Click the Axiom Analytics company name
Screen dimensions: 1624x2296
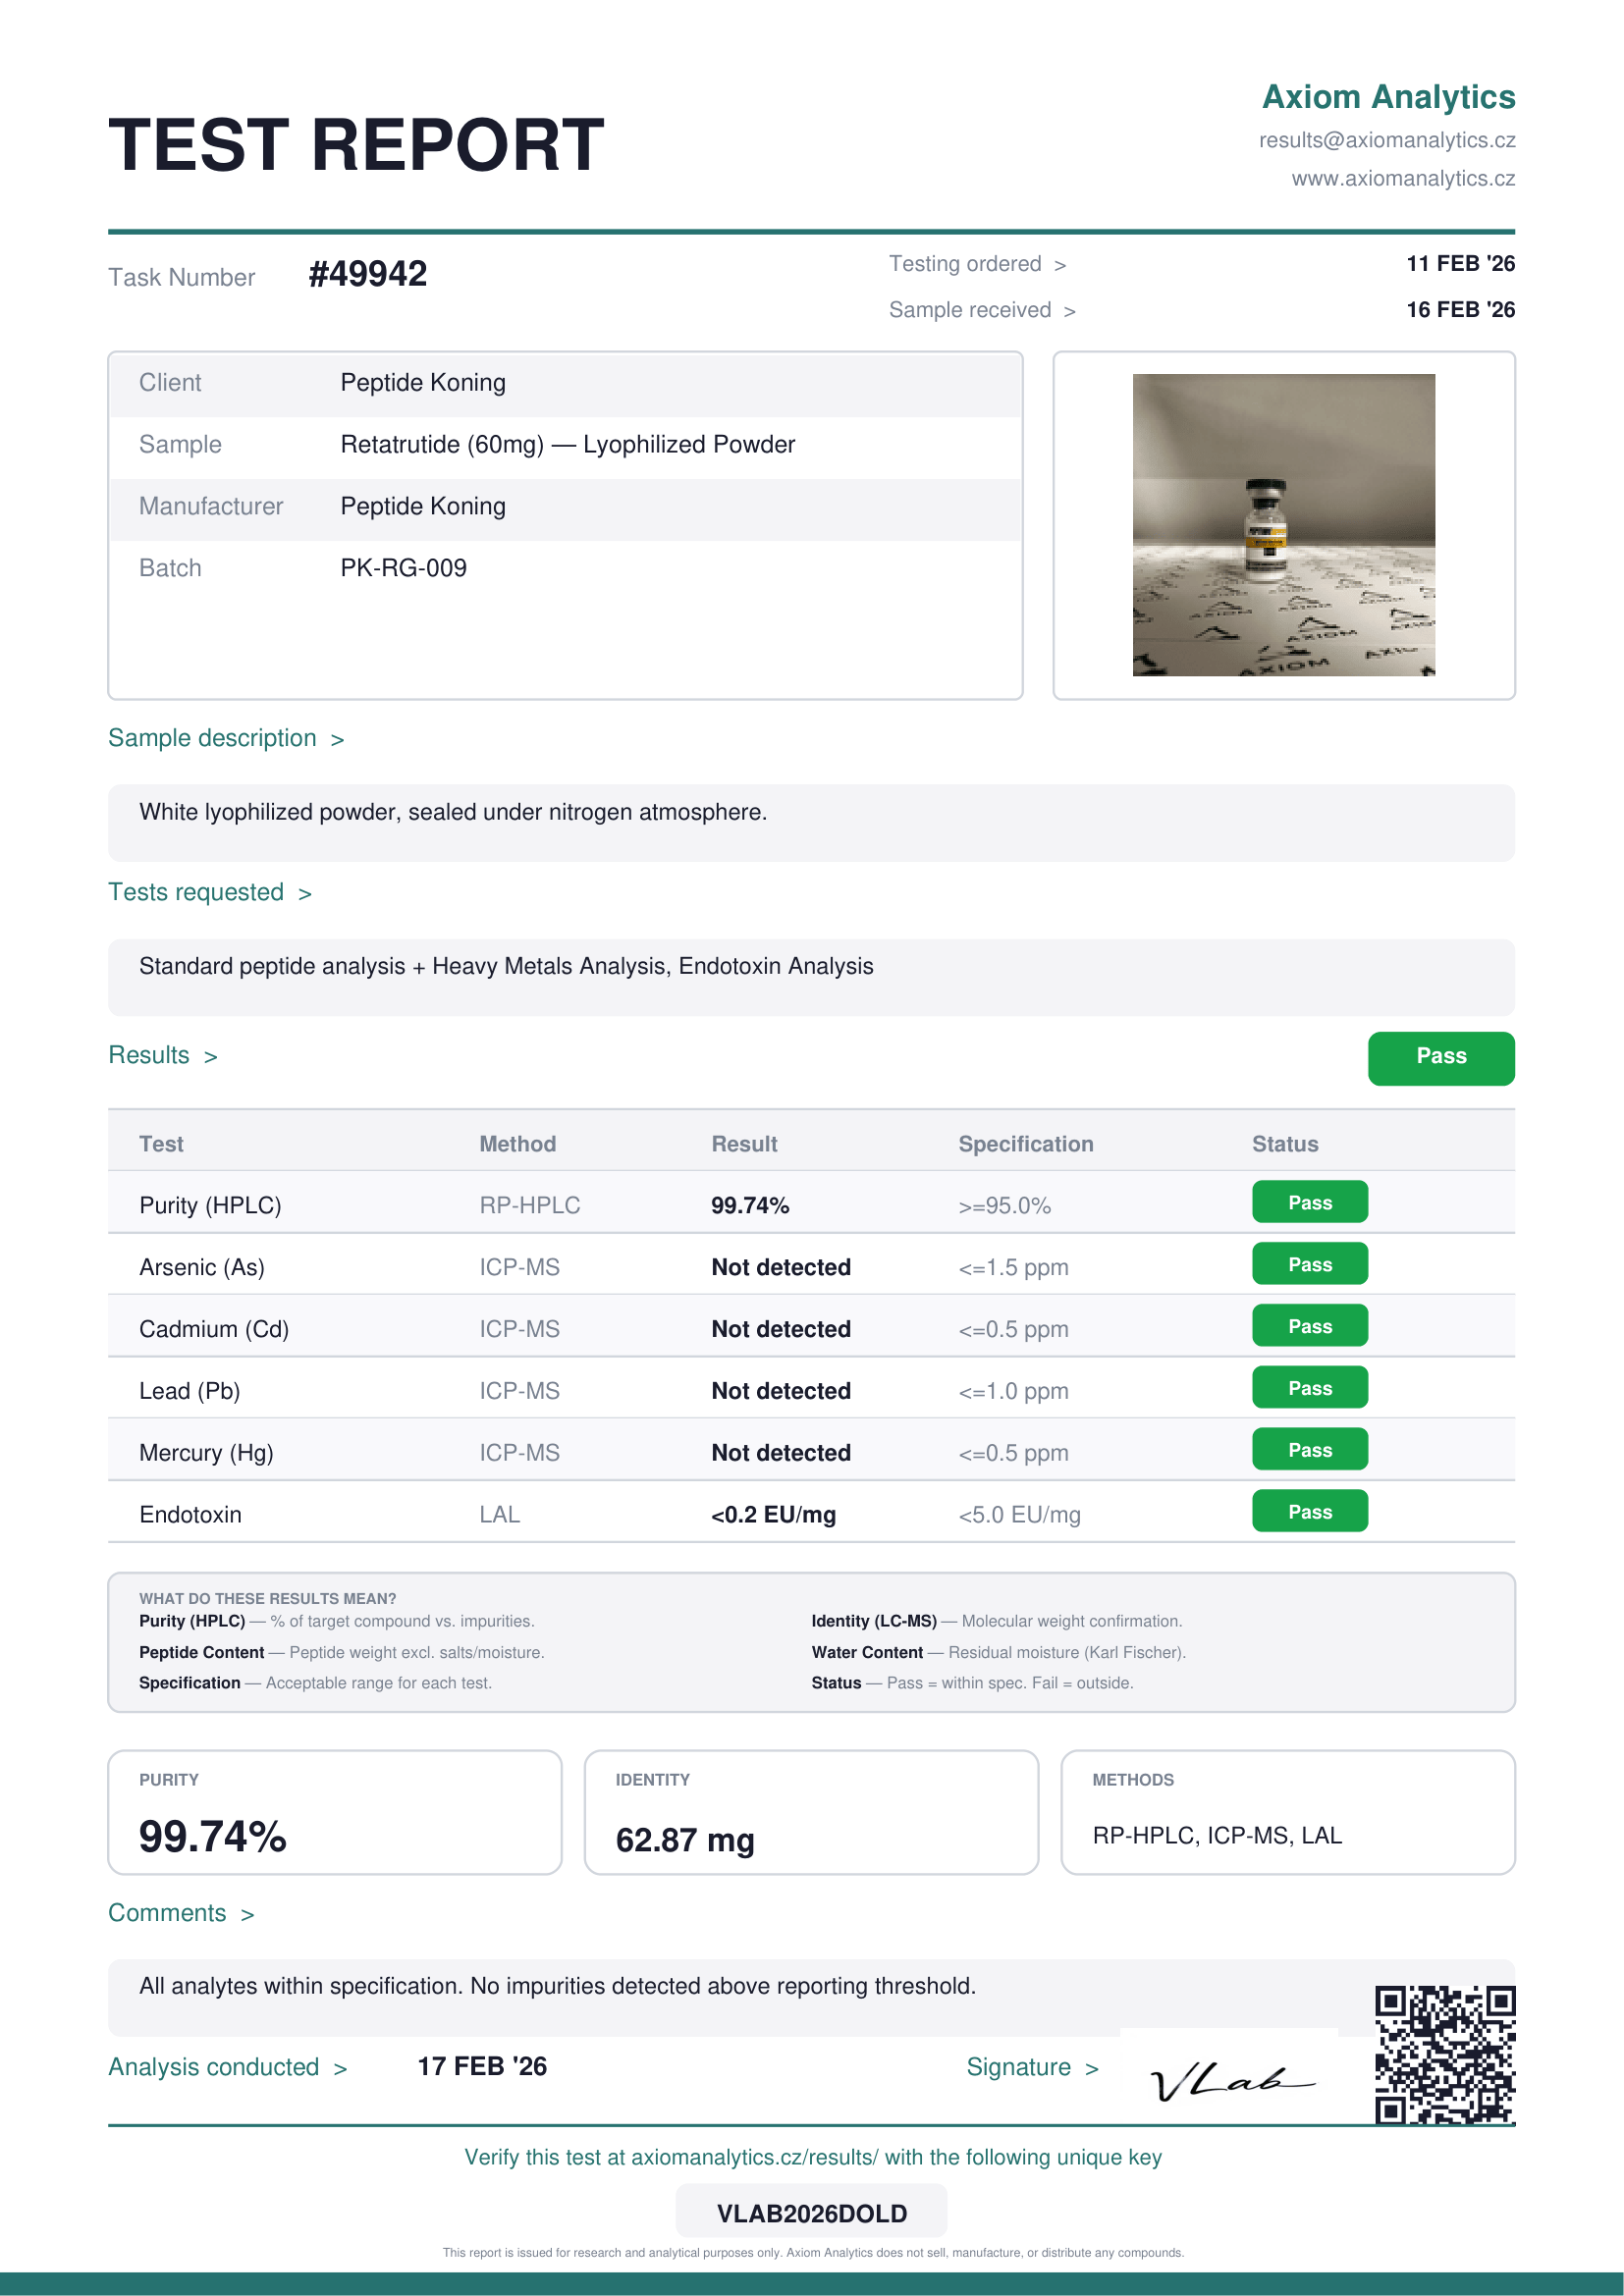[x=1388, y=97]
